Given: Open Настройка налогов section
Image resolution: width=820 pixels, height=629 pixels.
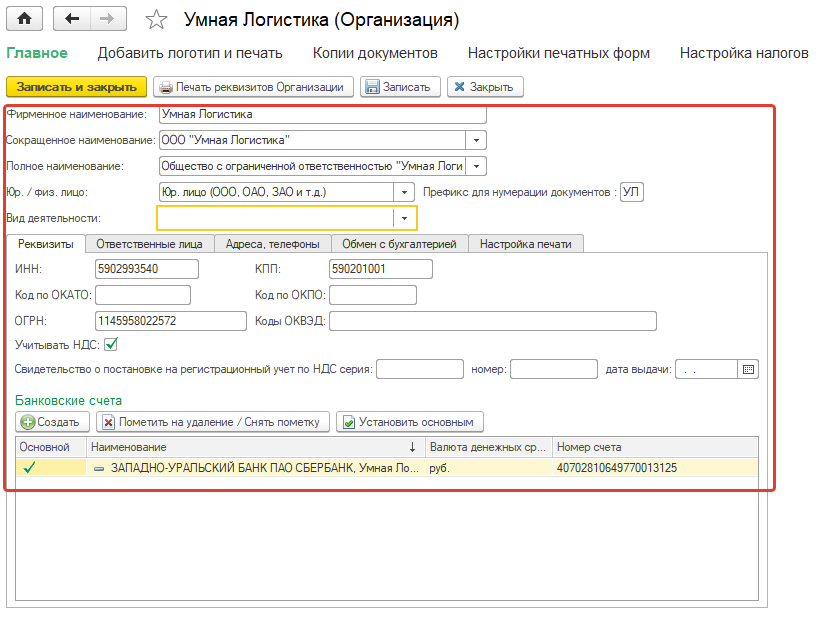Looking at the screenshot, I should (744, 53).
